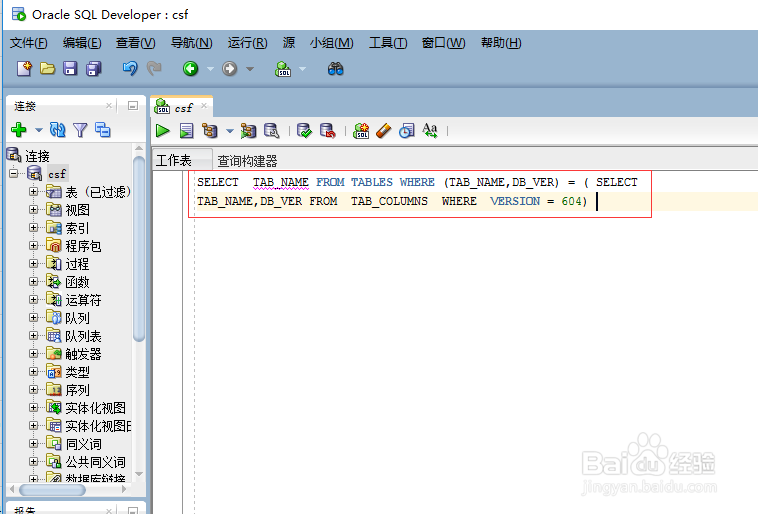
Task: Open the 编辑(E) menu
Action: tap(82, 43)
